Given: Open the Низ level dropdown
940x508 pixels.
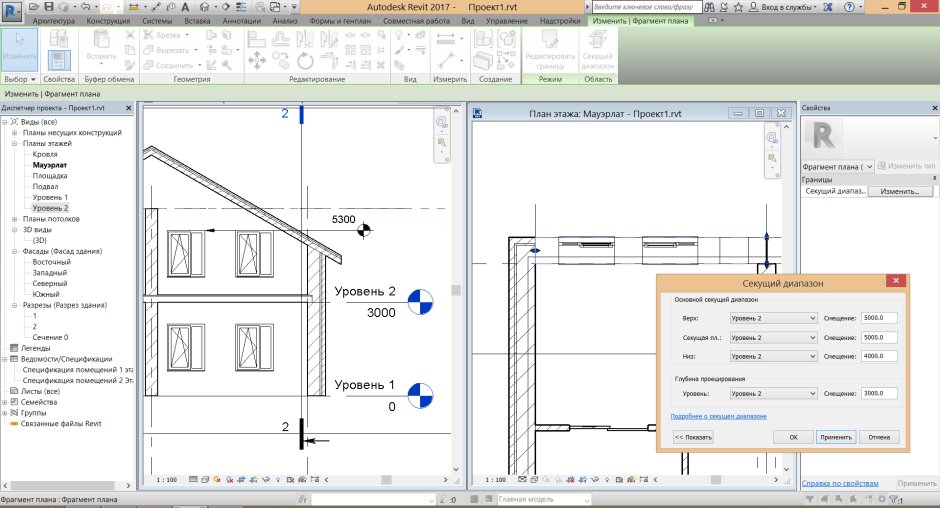Looking at the screenshot, I should [x=773, y=356].
